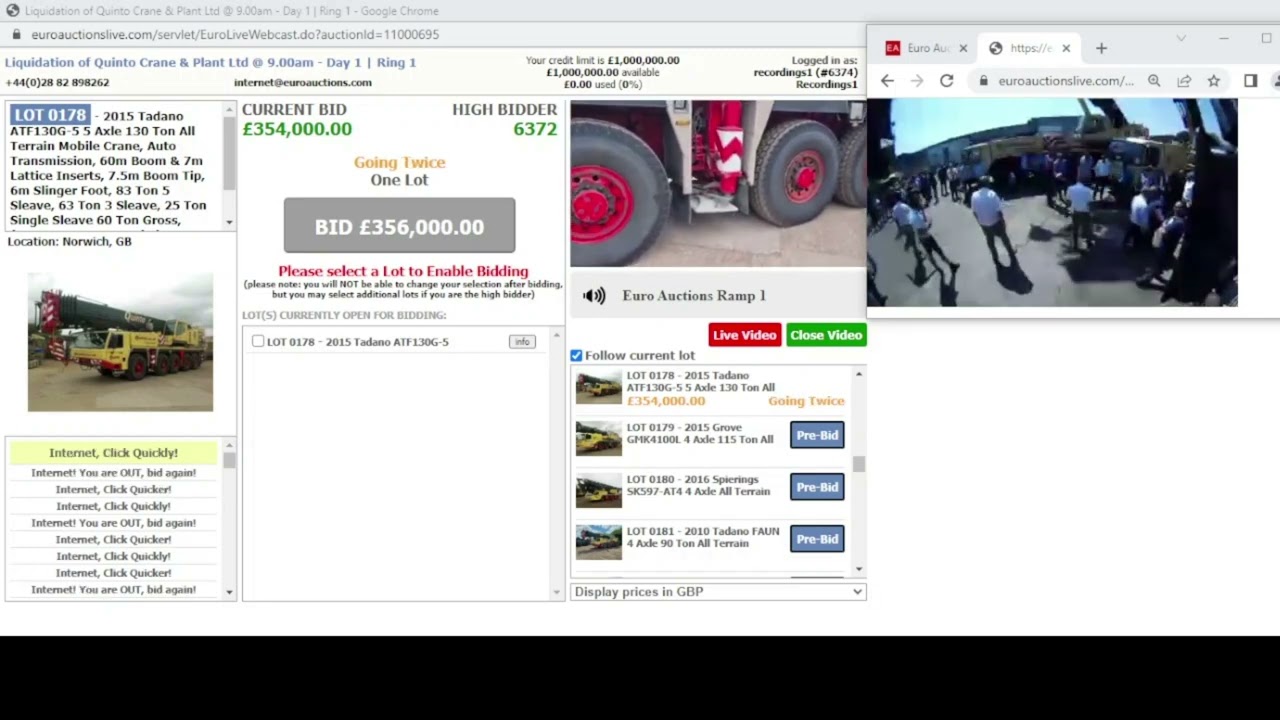Open the side panel icon in Chrome
This screenshot has width=1280, height=720.
[x=1250, y=81]
